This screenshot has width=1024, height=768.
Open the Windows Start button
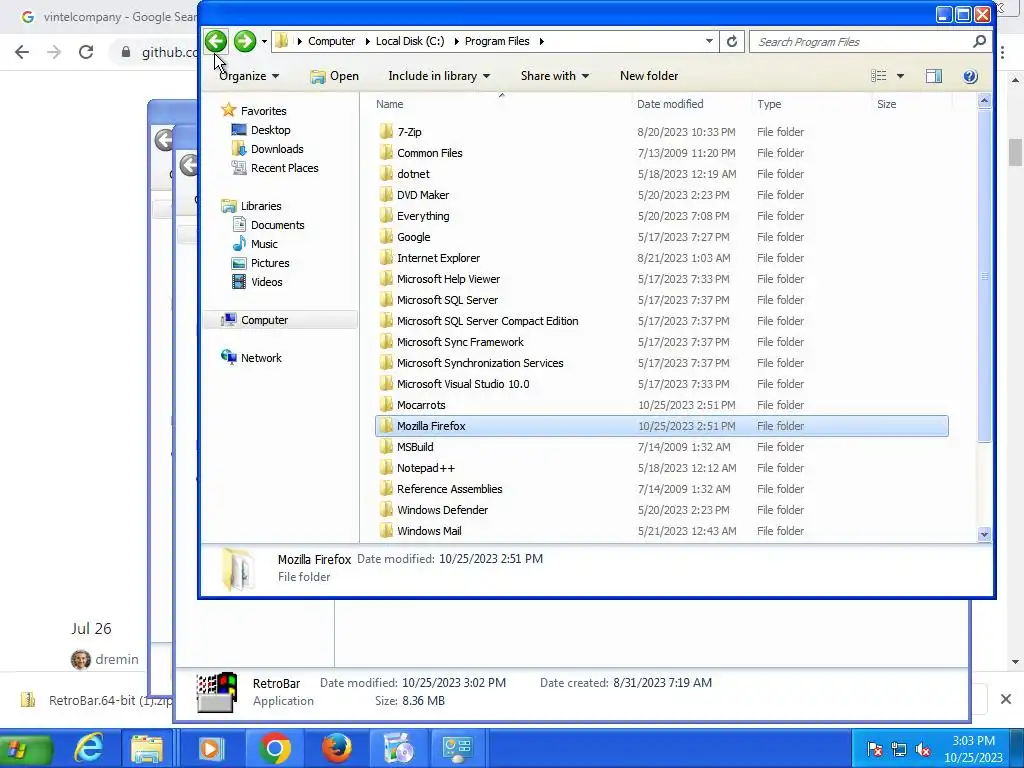click(x=26, y=748)
